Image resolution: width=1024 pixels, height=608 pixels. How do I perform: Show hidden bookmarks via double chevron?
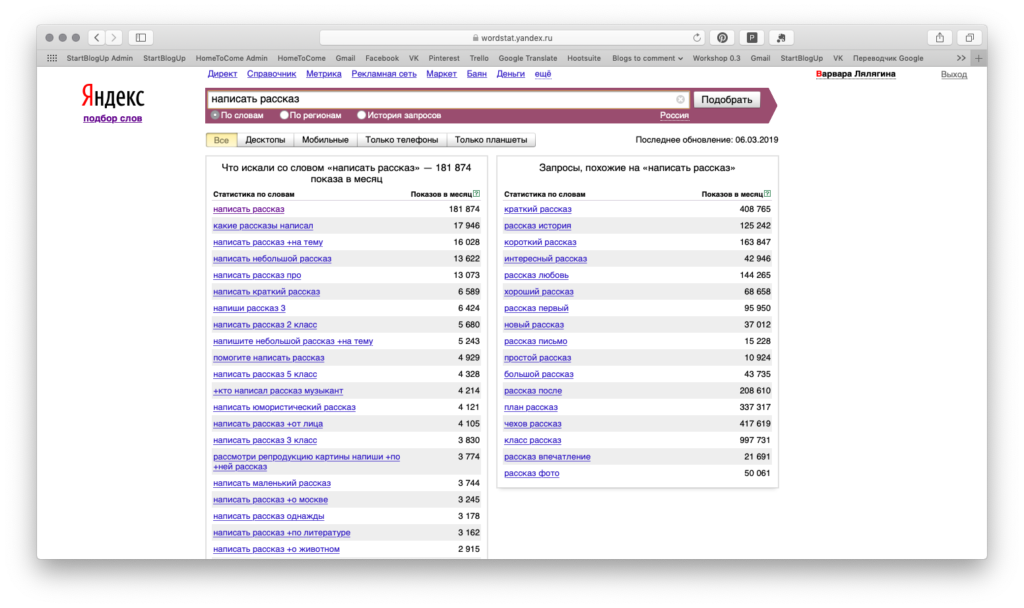point(961,58)
